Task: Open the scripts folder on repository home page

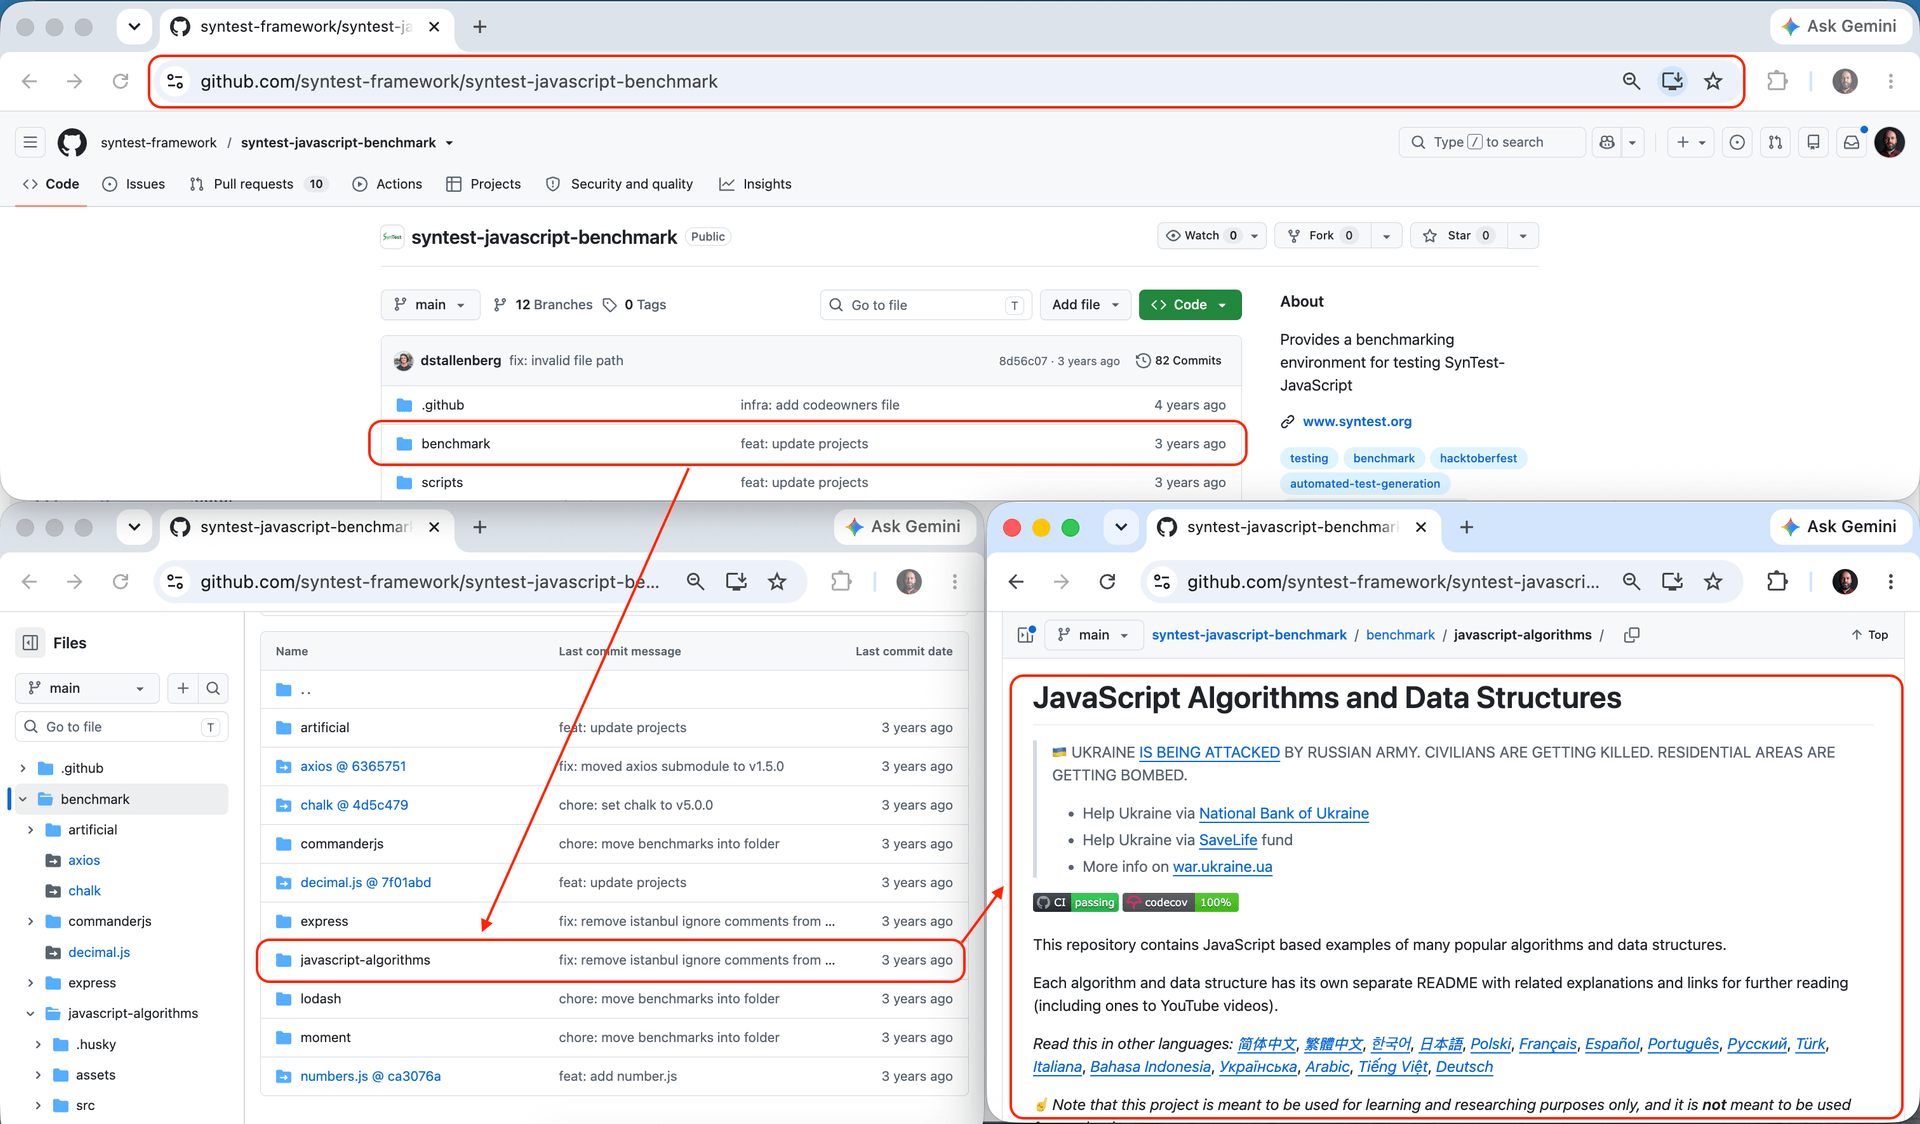Action: click(x=442, y=482)
